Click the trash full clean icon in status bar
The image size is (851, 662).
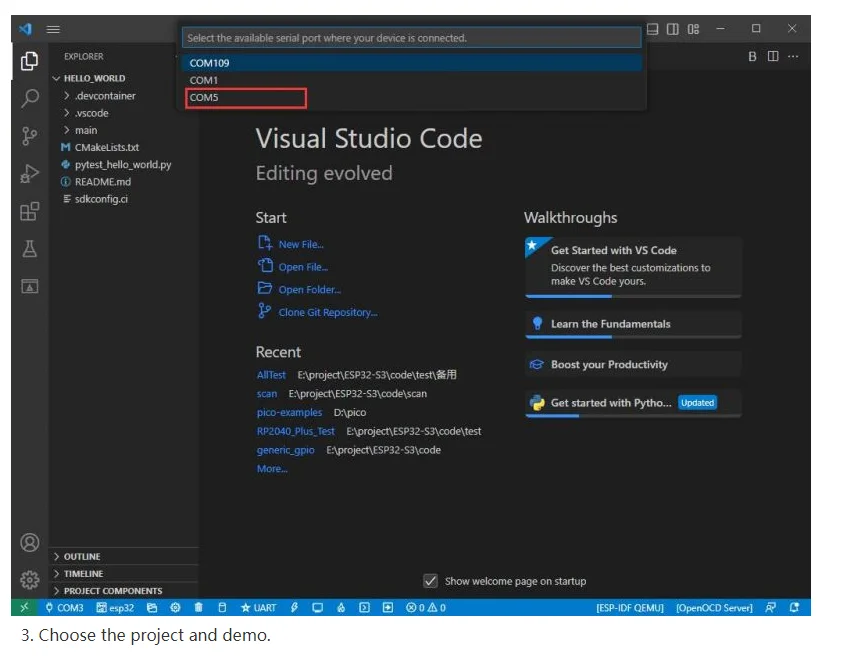[199, 608]
